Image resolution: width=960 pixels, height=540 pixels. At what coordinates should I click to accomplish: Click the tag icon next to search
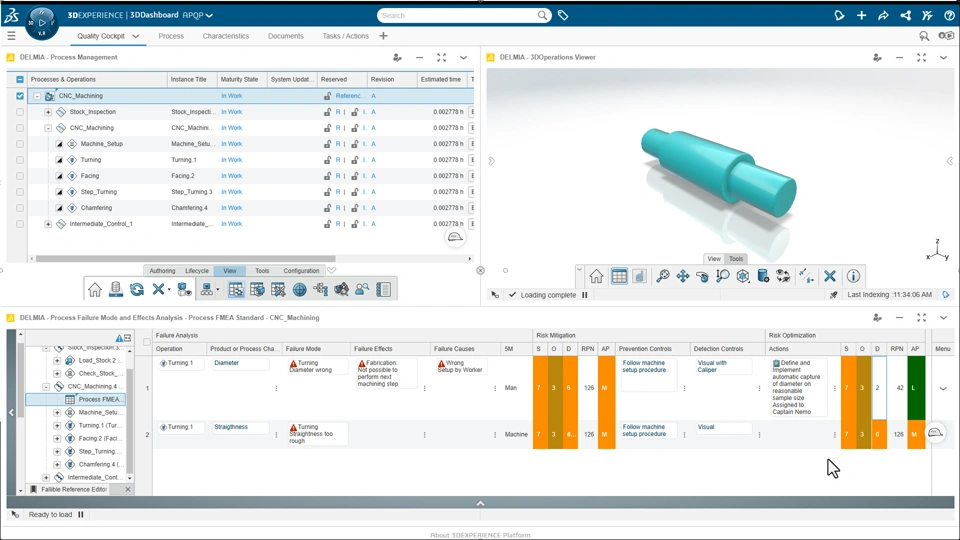pos(563,15)
